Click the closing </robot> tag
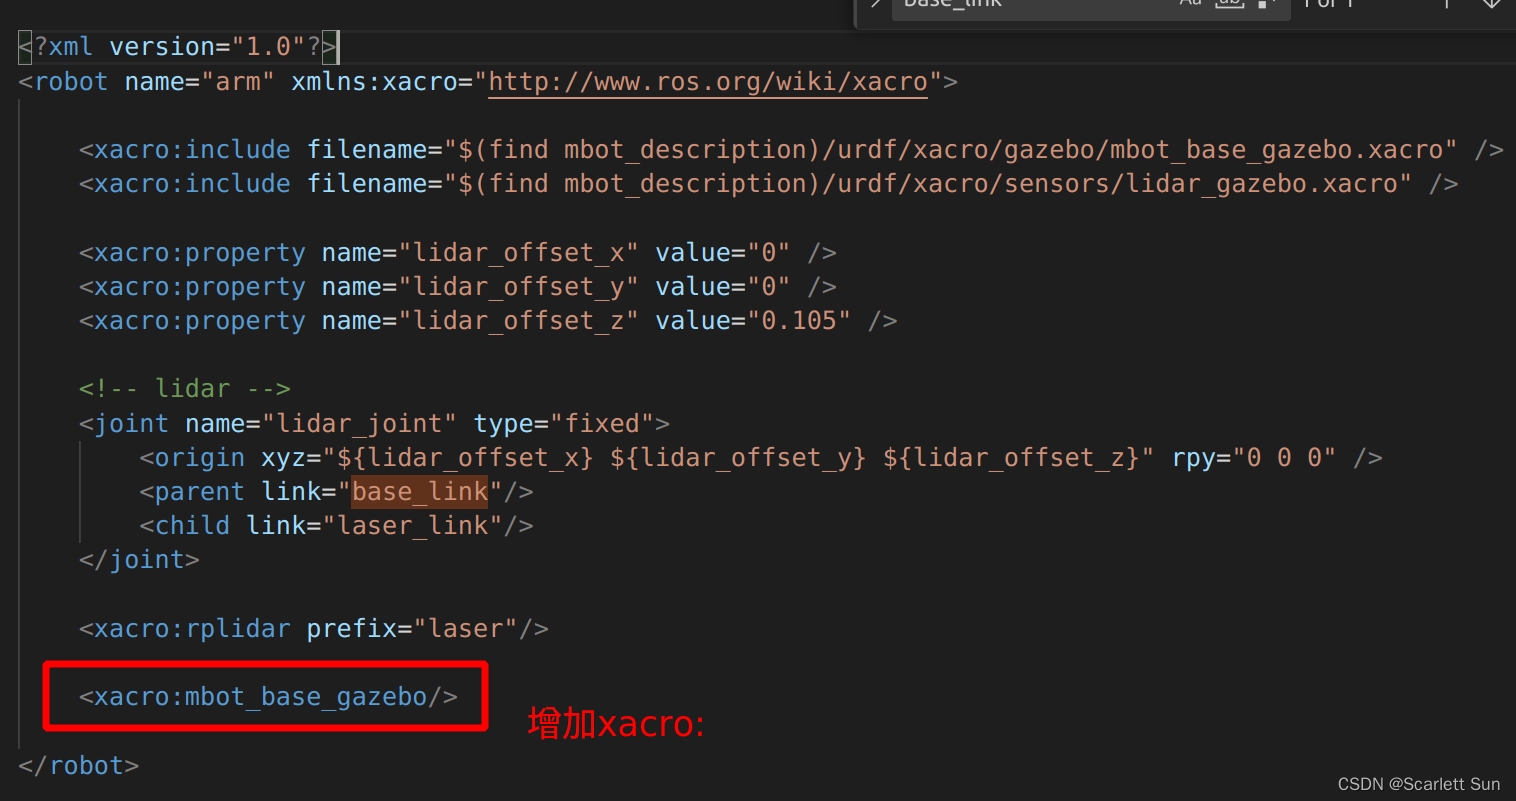Image resolution: width=1516 pixels, height=801 pixels. (79, 766)
